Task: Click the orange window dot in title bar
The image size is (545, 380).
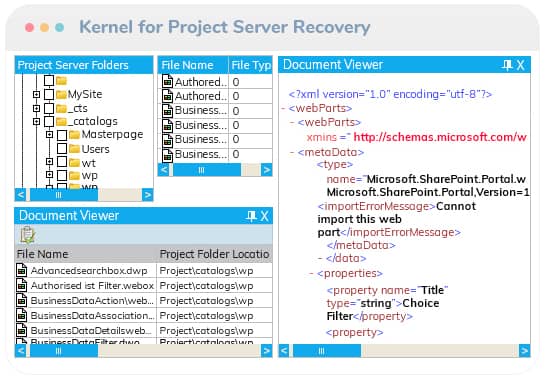Action: [44, 27]
